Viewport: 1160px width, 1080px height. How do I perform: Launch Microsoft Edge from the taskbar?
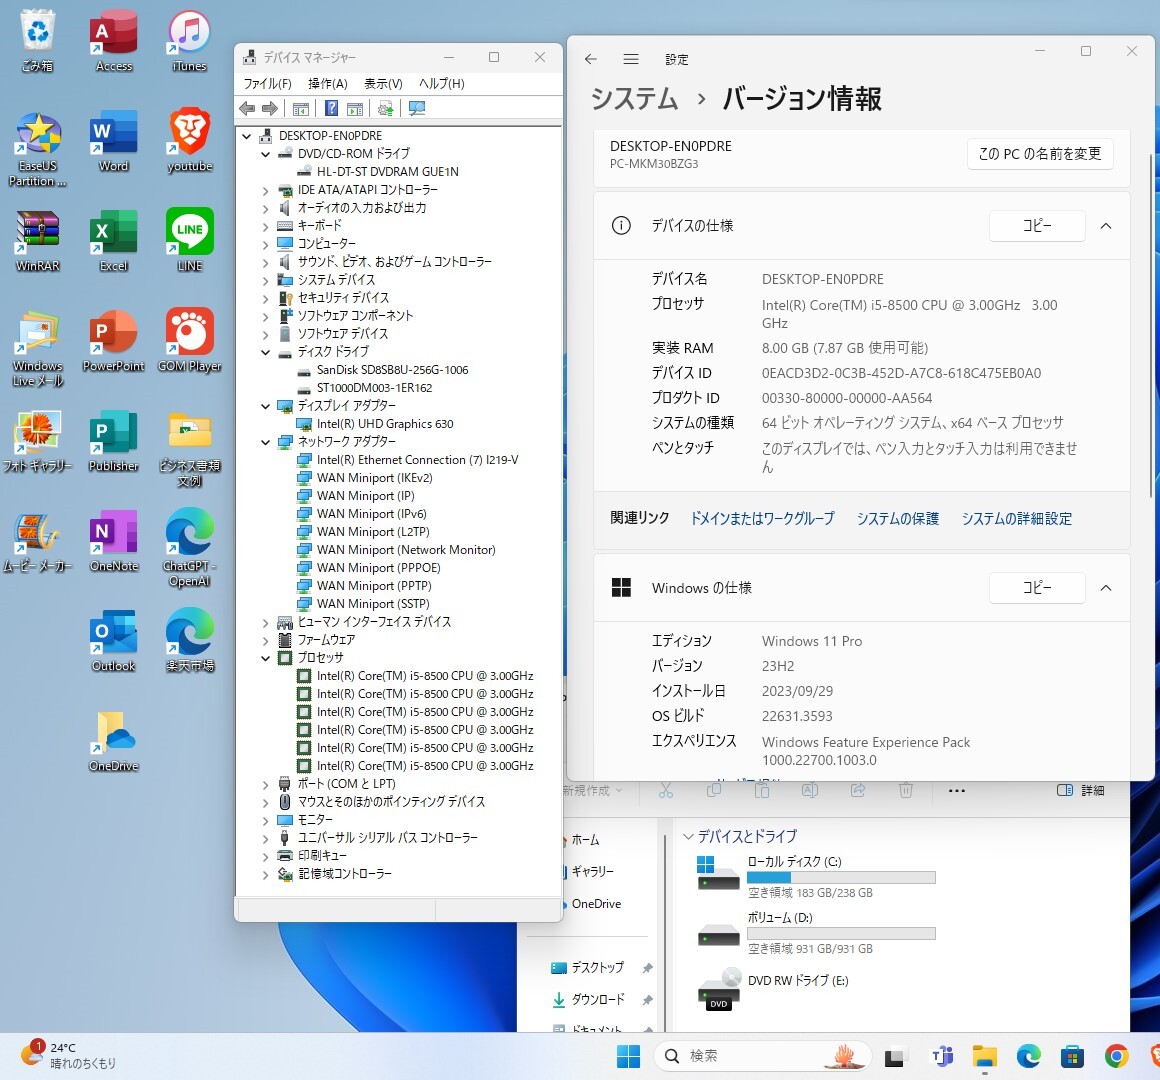(1028, 1056)
